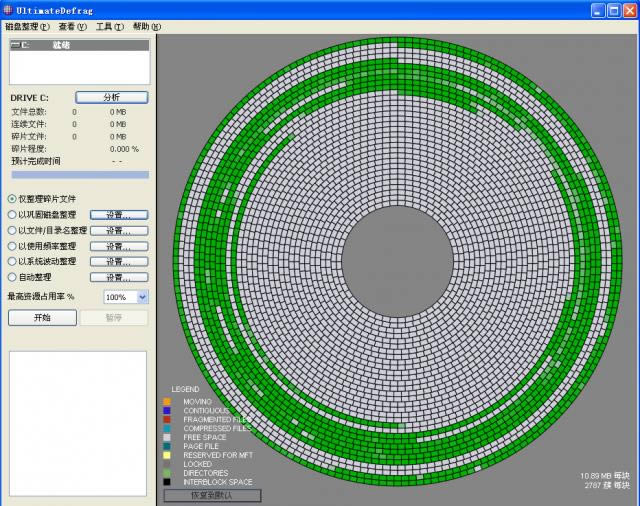Click the red FRAGMENTED FILES legend swatch
Image resolution: width=640 pixels, height=506 pixels.
coord(167,419)
